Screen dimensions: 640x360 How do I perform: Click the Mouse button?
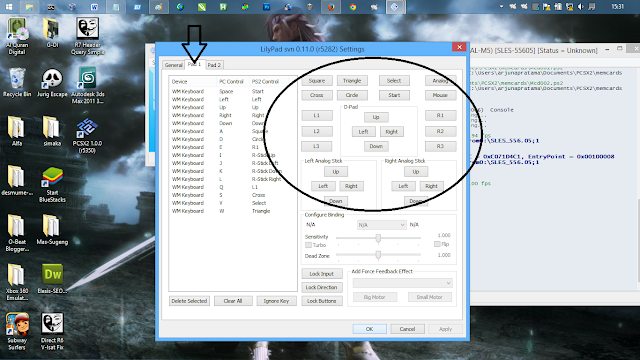click(x=440, y=95)
